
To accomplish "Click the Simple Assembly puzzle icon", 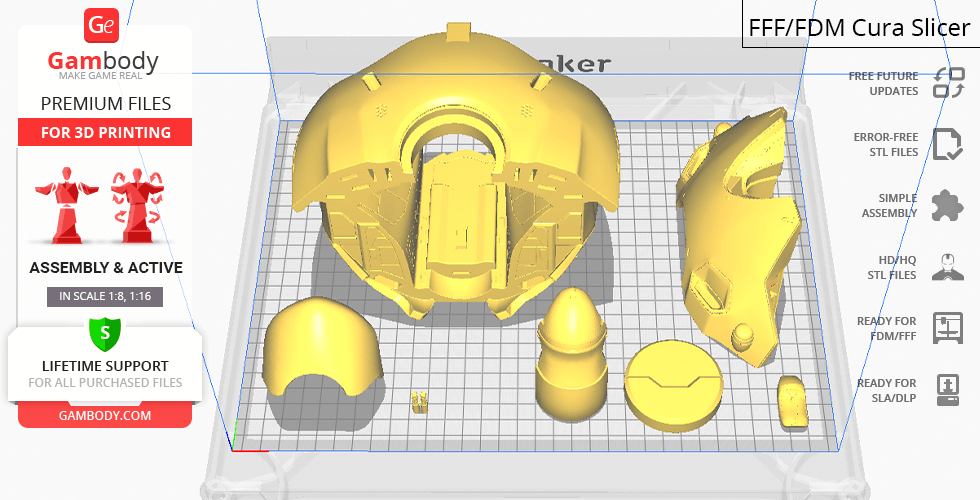I will [x=948, y=206].
